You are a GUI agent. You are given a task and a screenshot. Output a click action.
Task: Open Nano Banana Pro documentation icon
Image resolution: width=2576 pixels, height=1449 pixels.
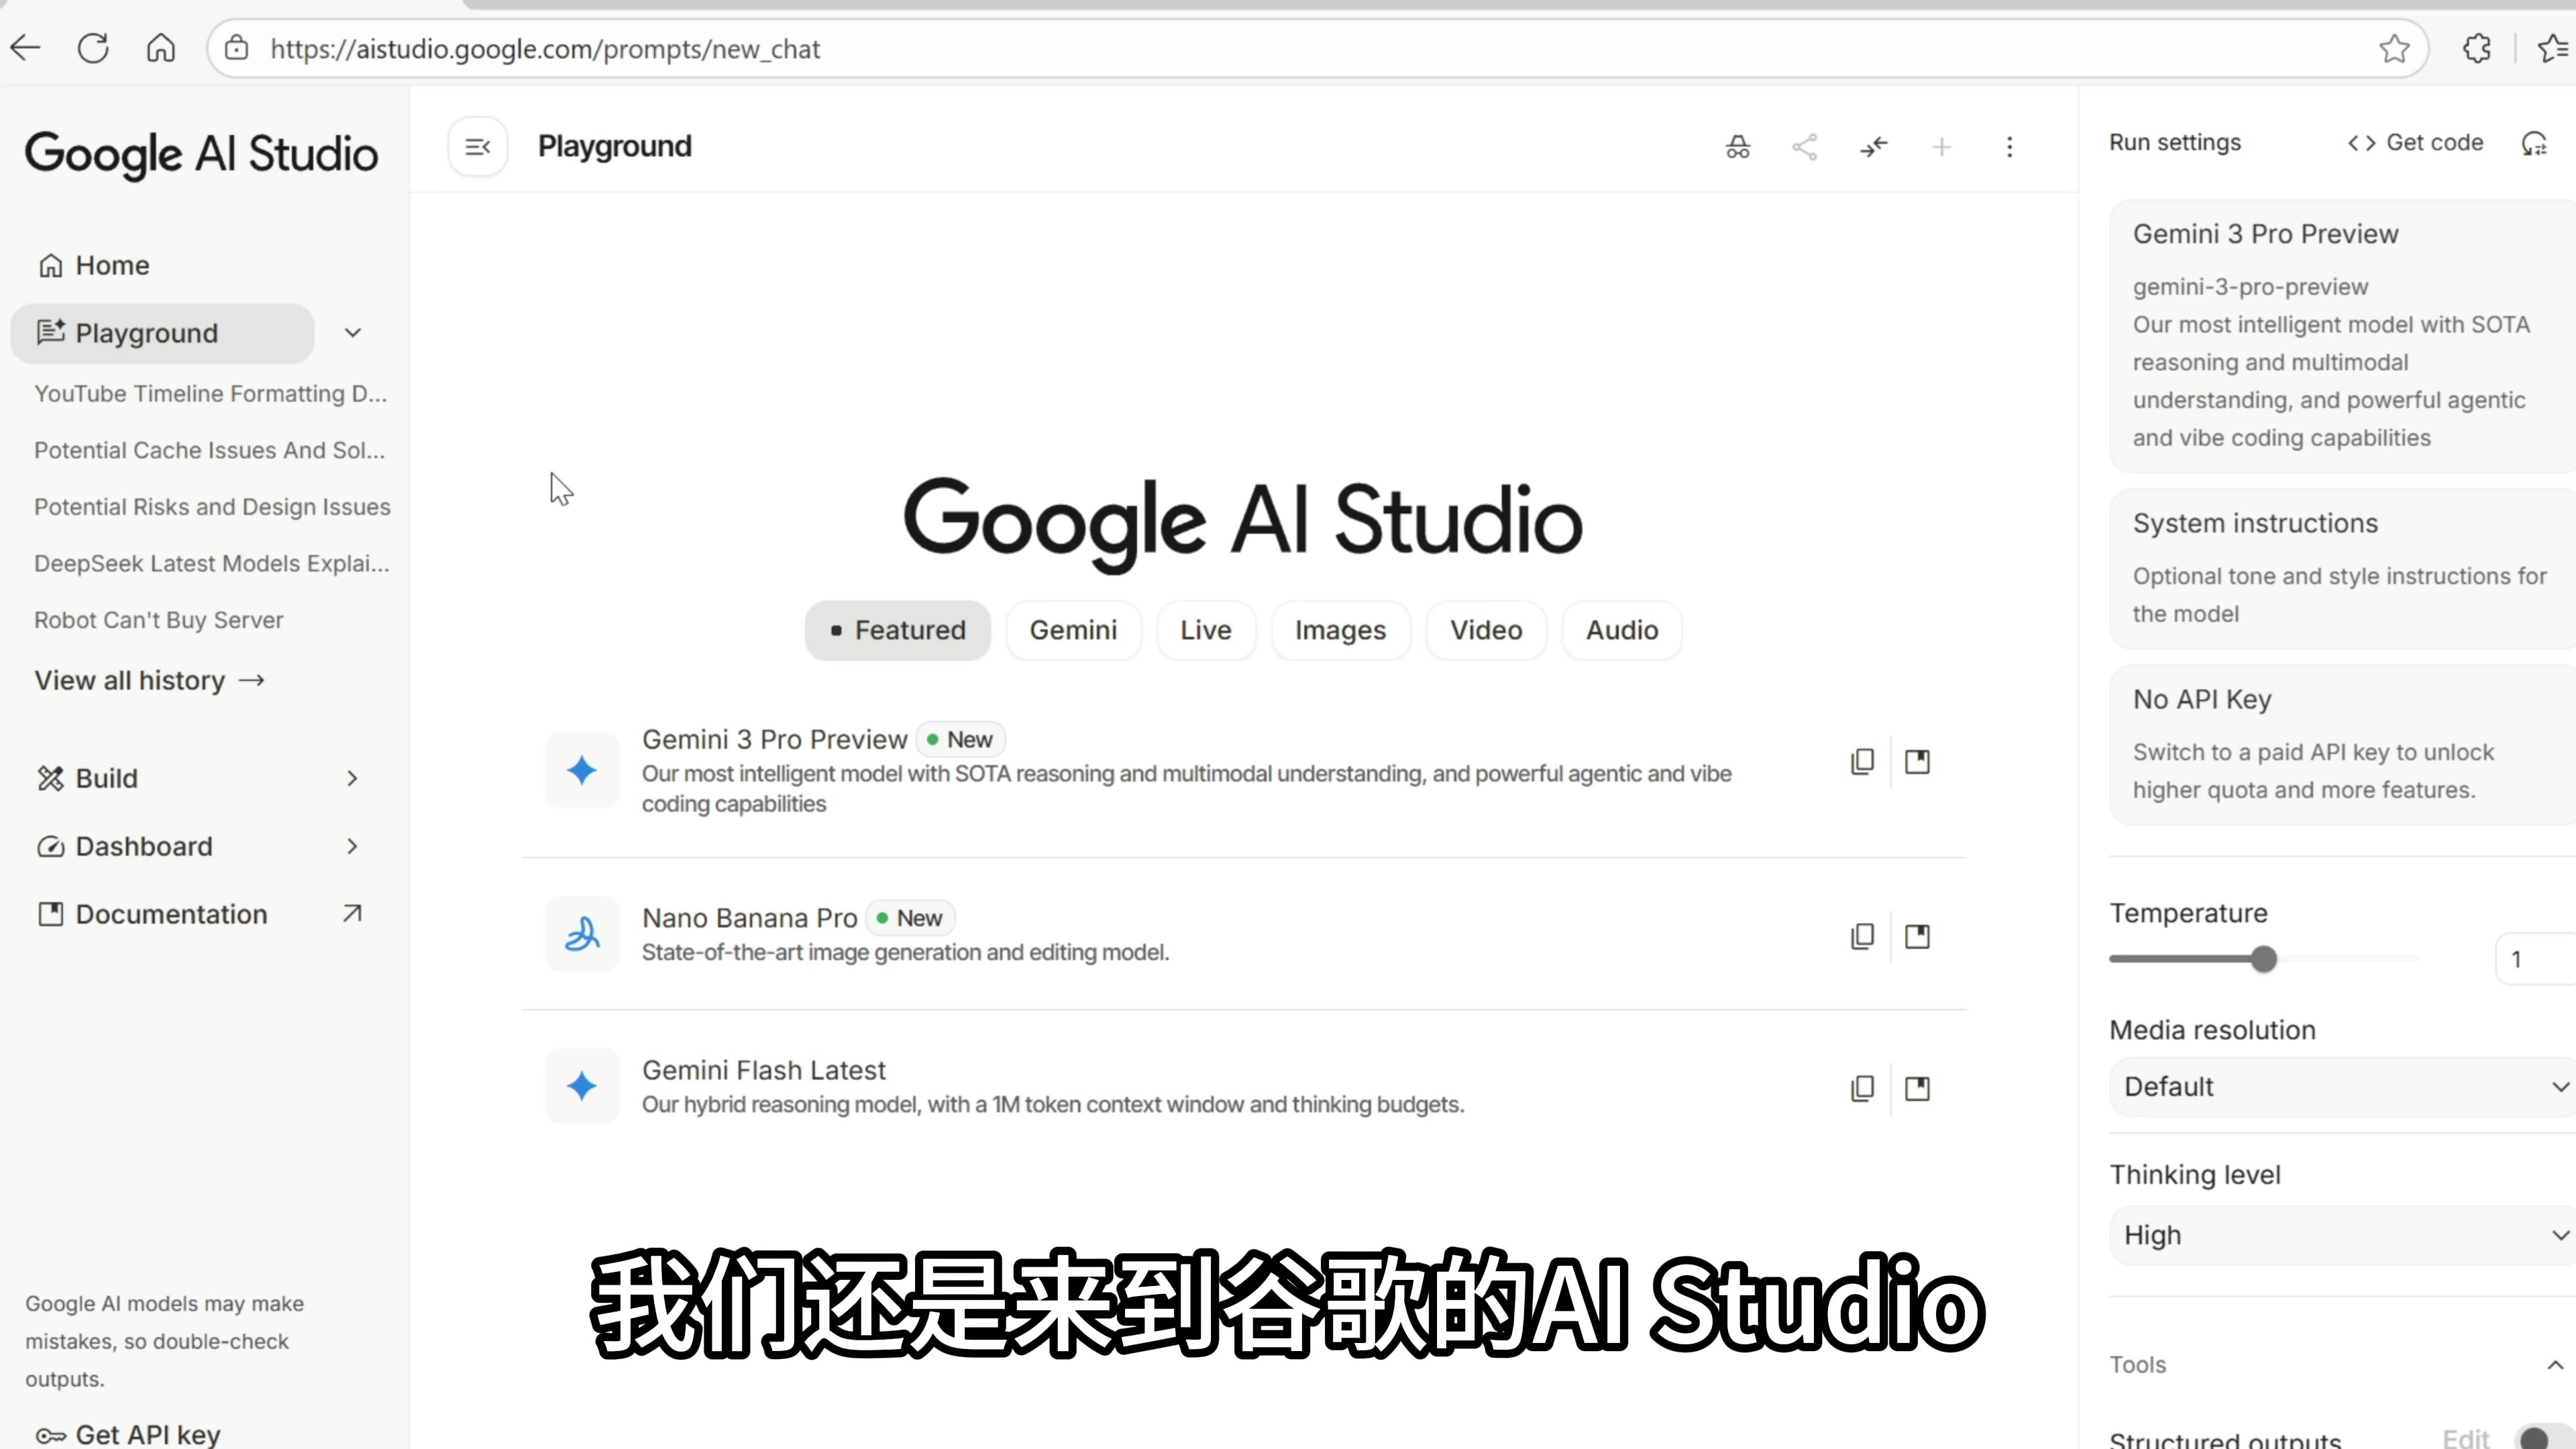[1917, 937]
